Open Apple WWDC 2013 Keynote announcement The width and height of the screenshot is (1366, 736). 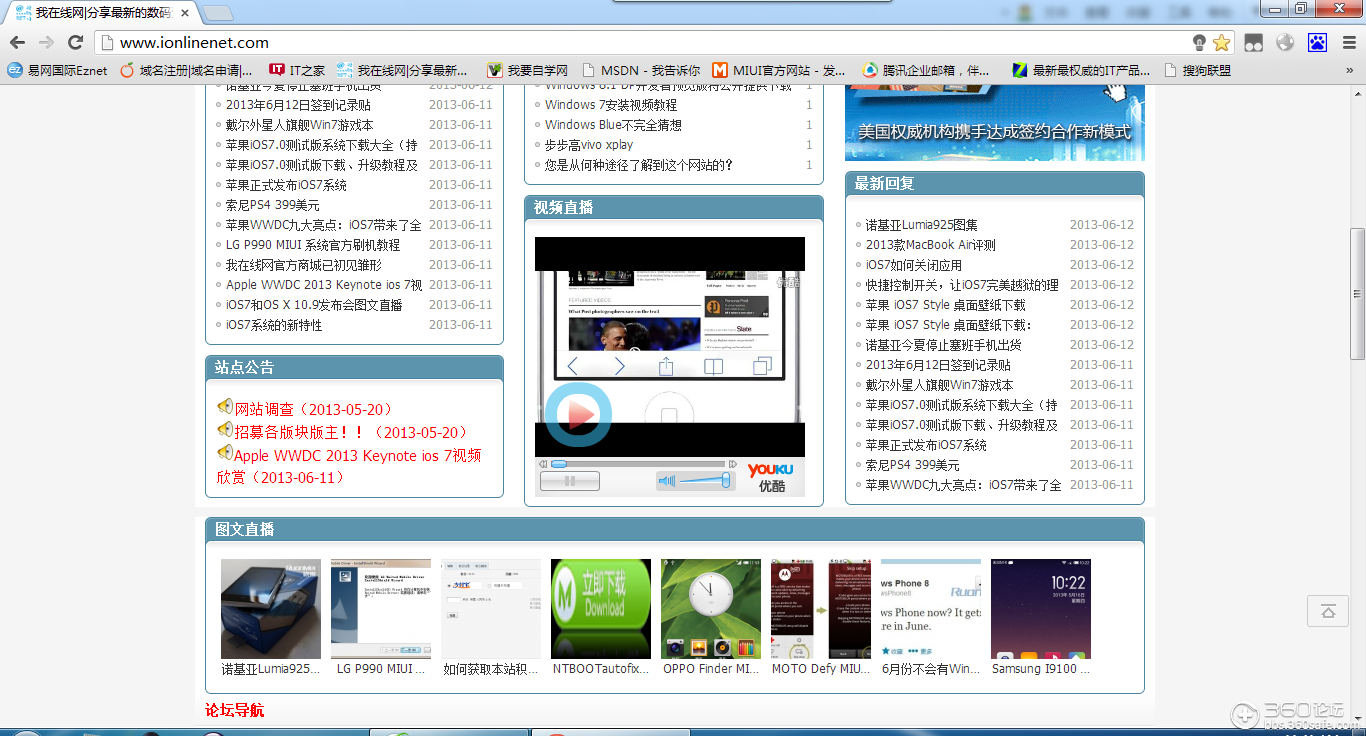(x=349, y=466)
